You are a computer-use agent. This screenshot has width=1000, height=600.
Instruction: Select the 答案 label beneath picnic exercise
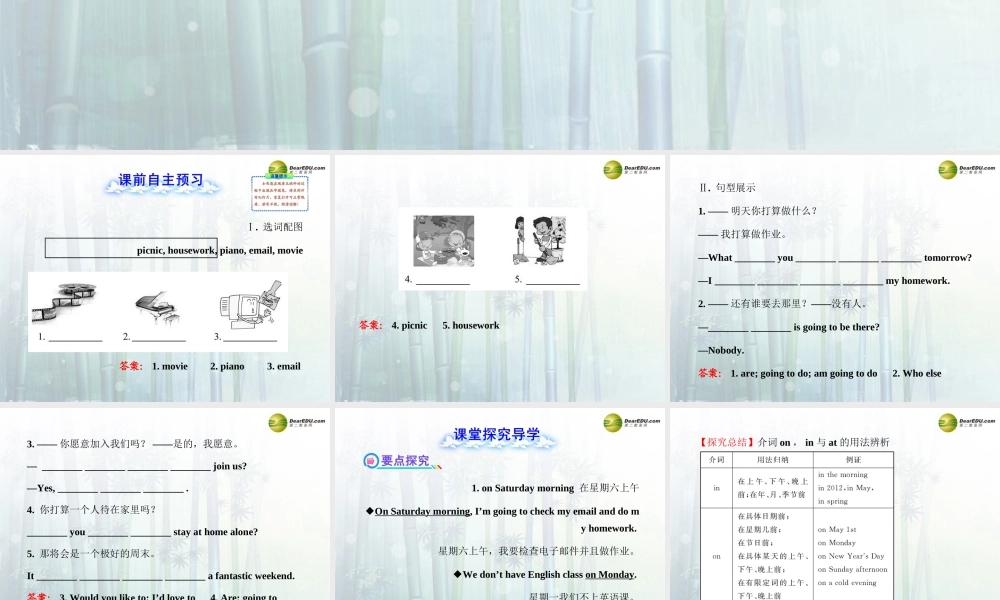pyautogui.click(x=368, y=325)
